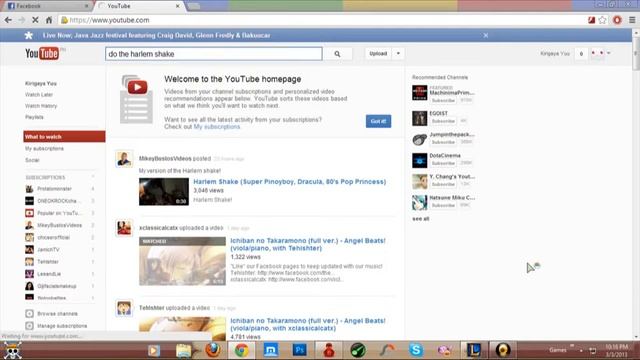Screen dimensions: 640x360
Task: Subscribe to Jumpinthepack channel
Action: 443,142
